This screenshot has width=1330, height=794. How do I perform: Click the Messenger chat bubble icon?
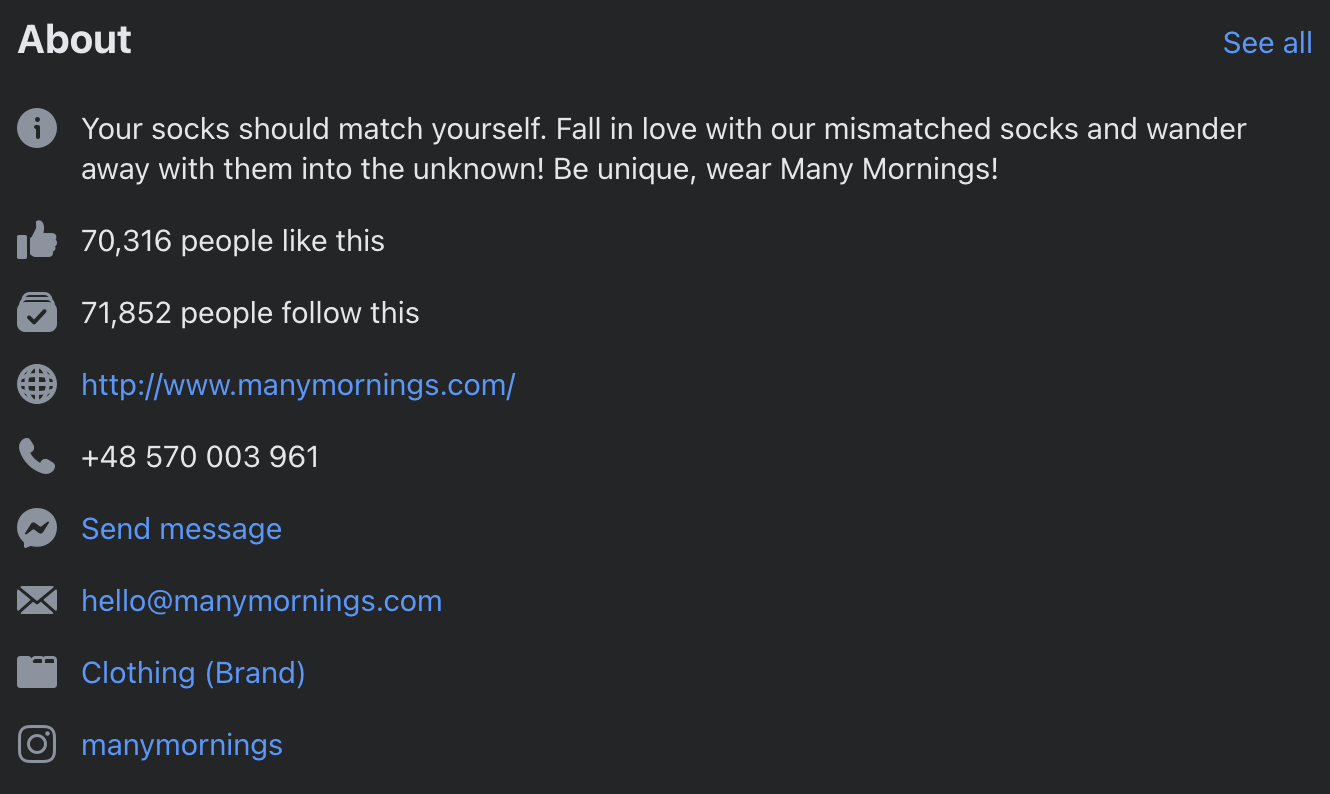[x=37, y=529]
